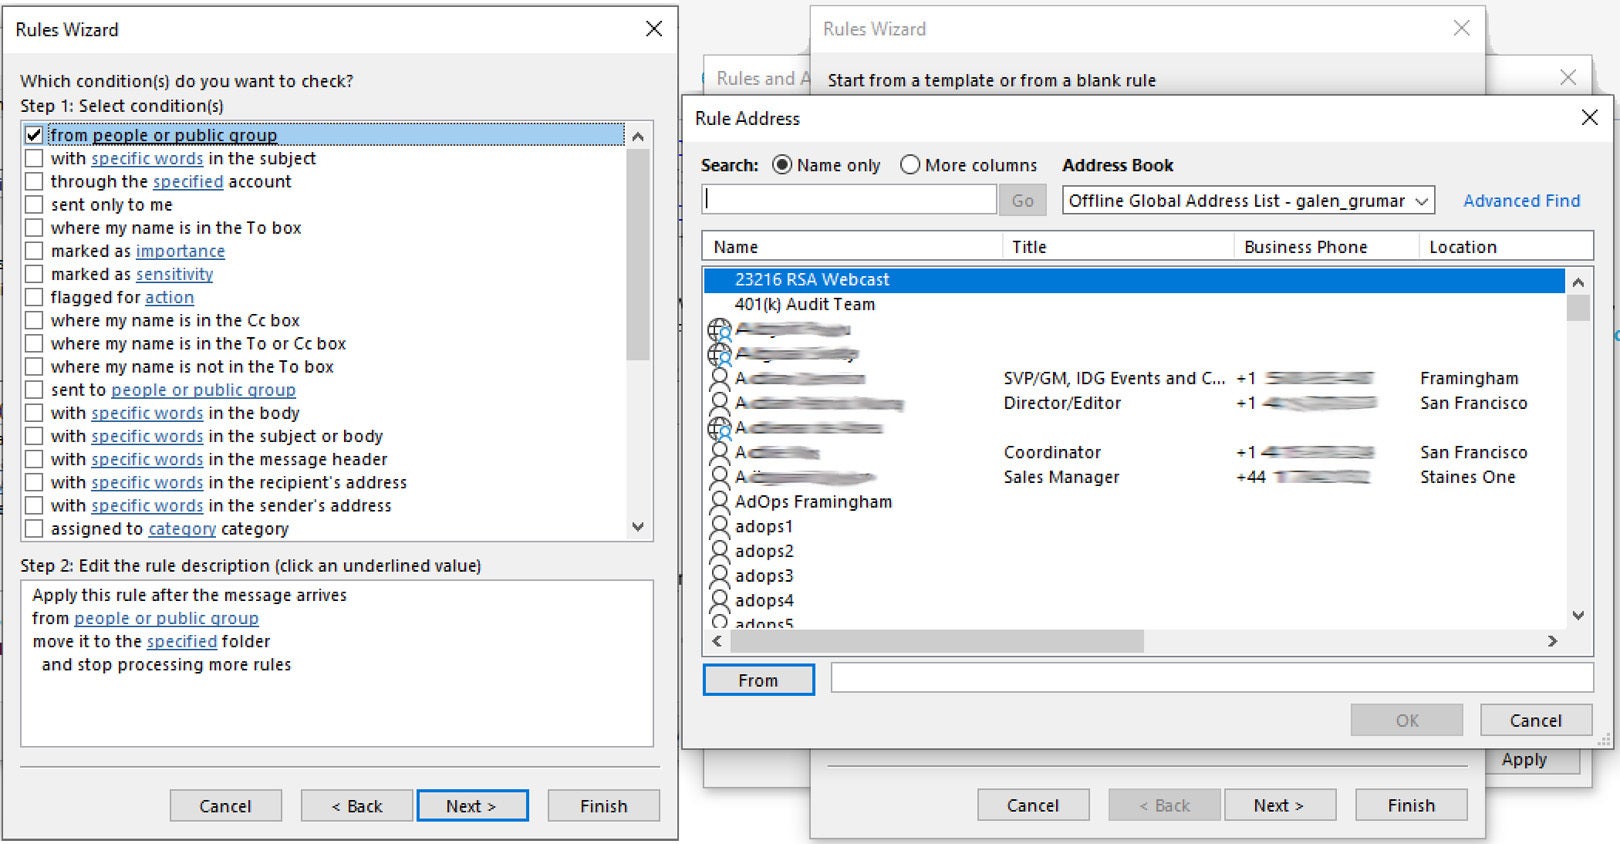Click the contact icon in the Director/Editor row

pos(719,403)
